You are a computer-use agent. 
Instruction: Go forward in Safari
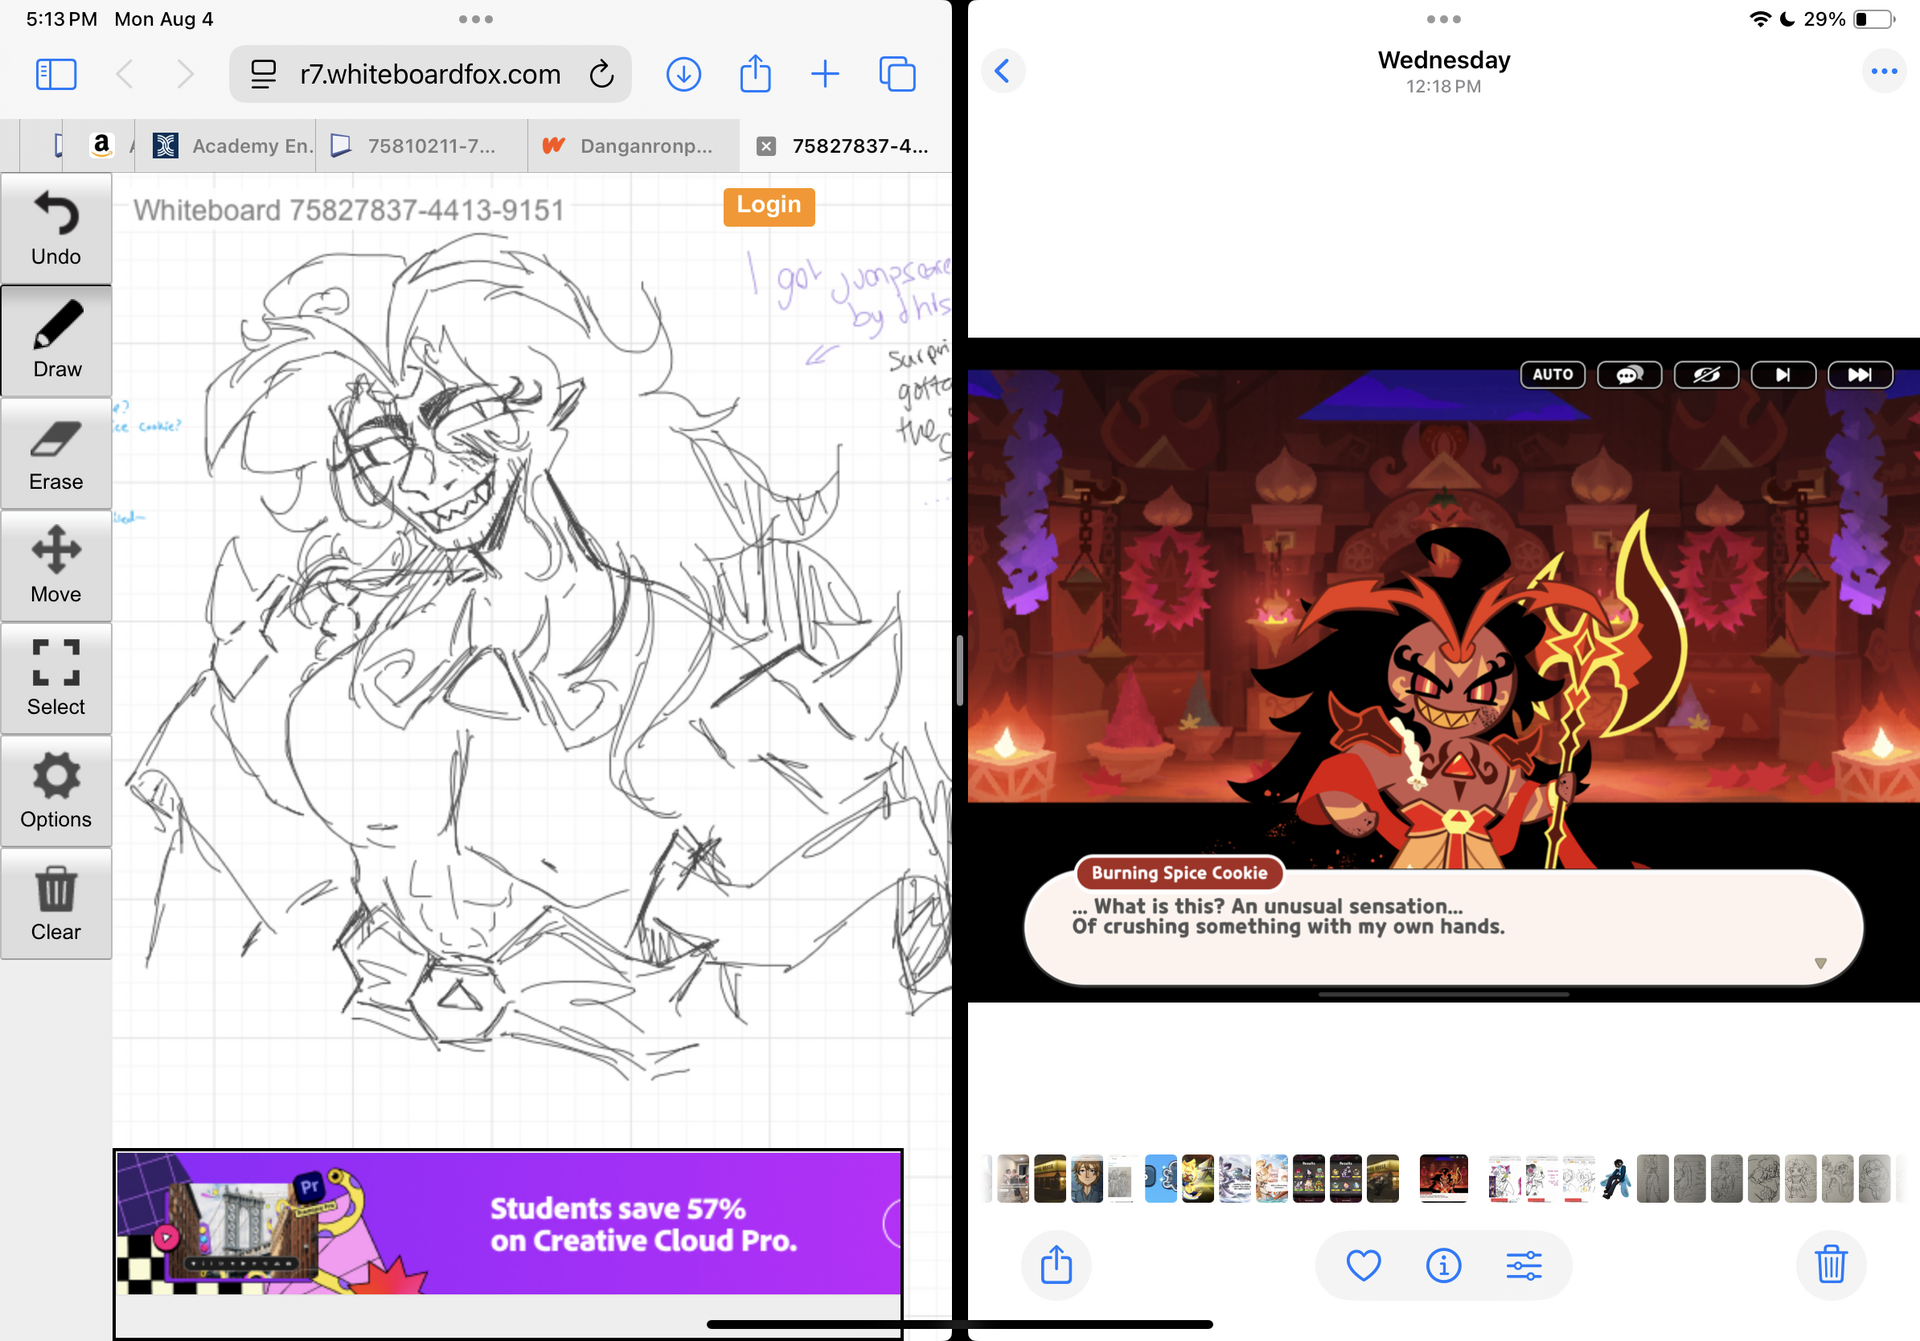[x=185, y=74]
